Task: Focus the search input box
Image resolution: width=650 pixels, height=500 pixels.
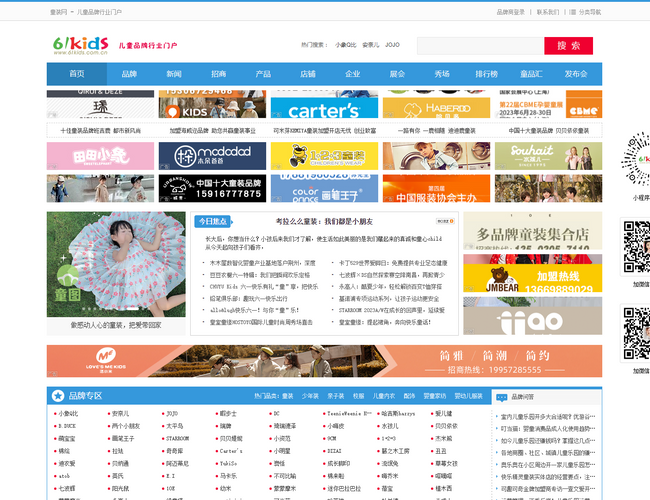Action: coord(480,46)
